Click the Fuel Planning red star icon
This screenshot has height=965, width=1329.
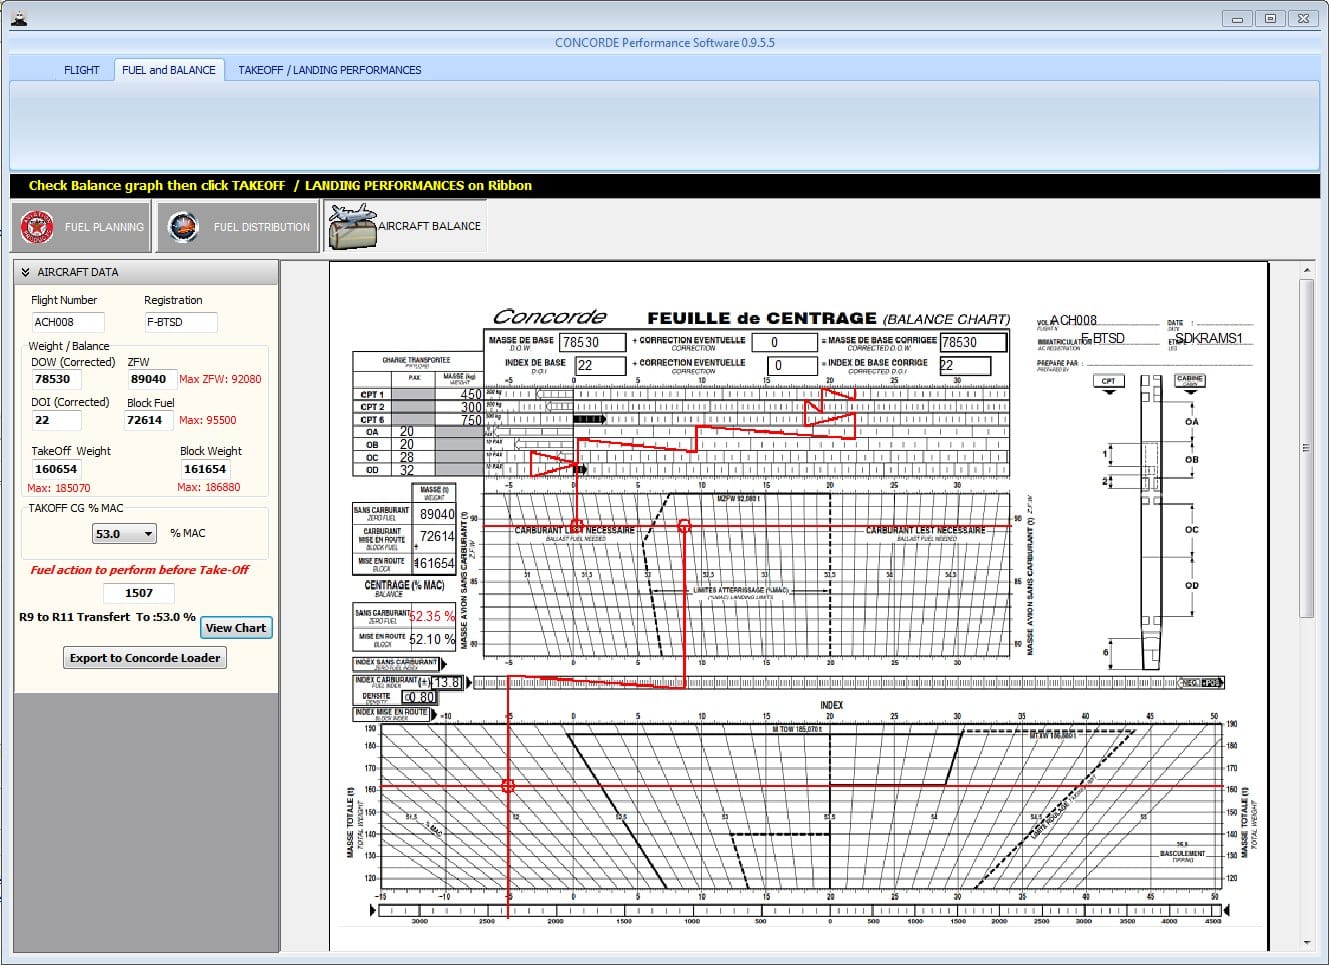(x=37, y=227)
